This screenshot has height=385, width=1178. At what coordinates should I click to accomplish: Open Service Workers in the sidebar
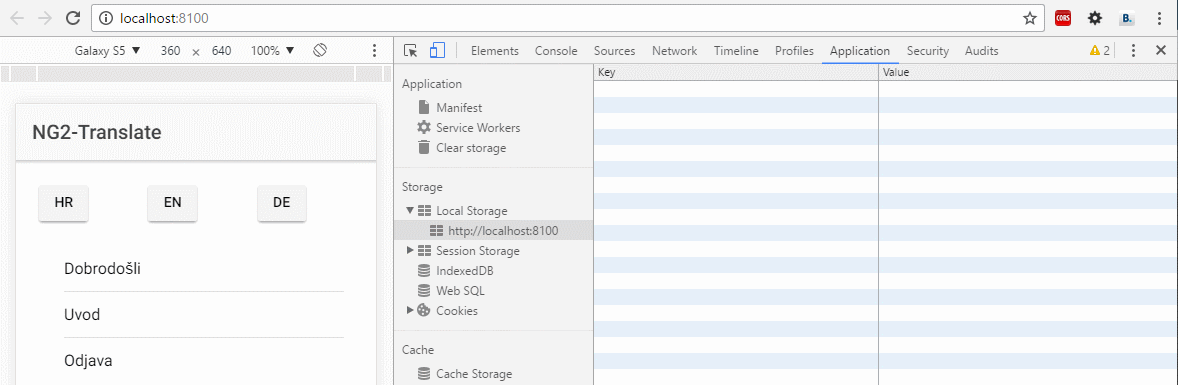478,128
